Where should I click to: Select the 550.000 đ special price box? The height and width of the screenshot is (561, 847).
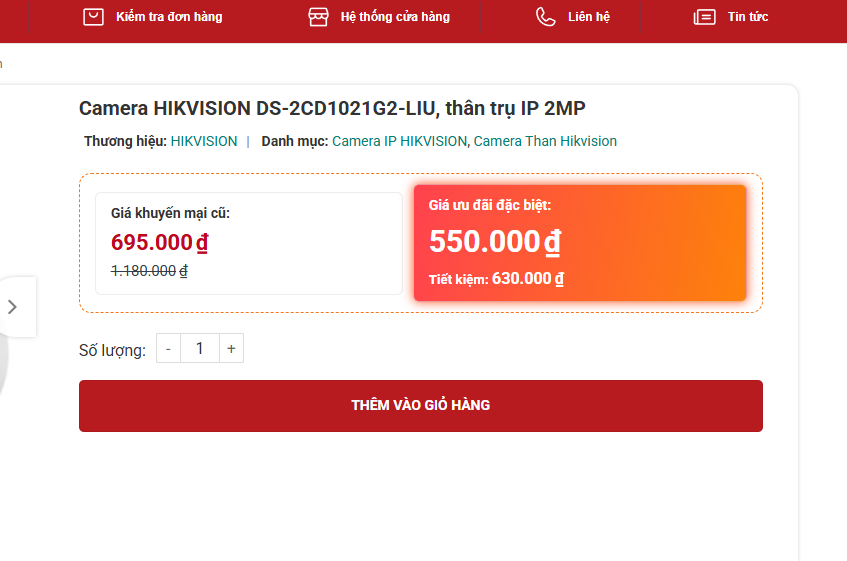580,243
